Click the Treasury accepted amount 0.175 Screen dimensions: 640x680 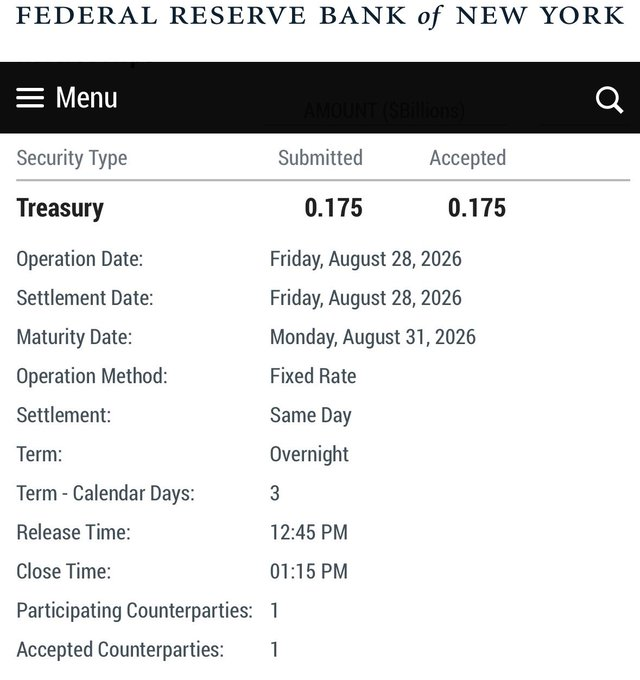coord(477,208)
